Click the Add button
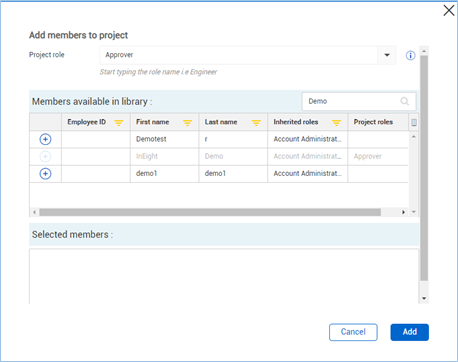 click(409, 332)
